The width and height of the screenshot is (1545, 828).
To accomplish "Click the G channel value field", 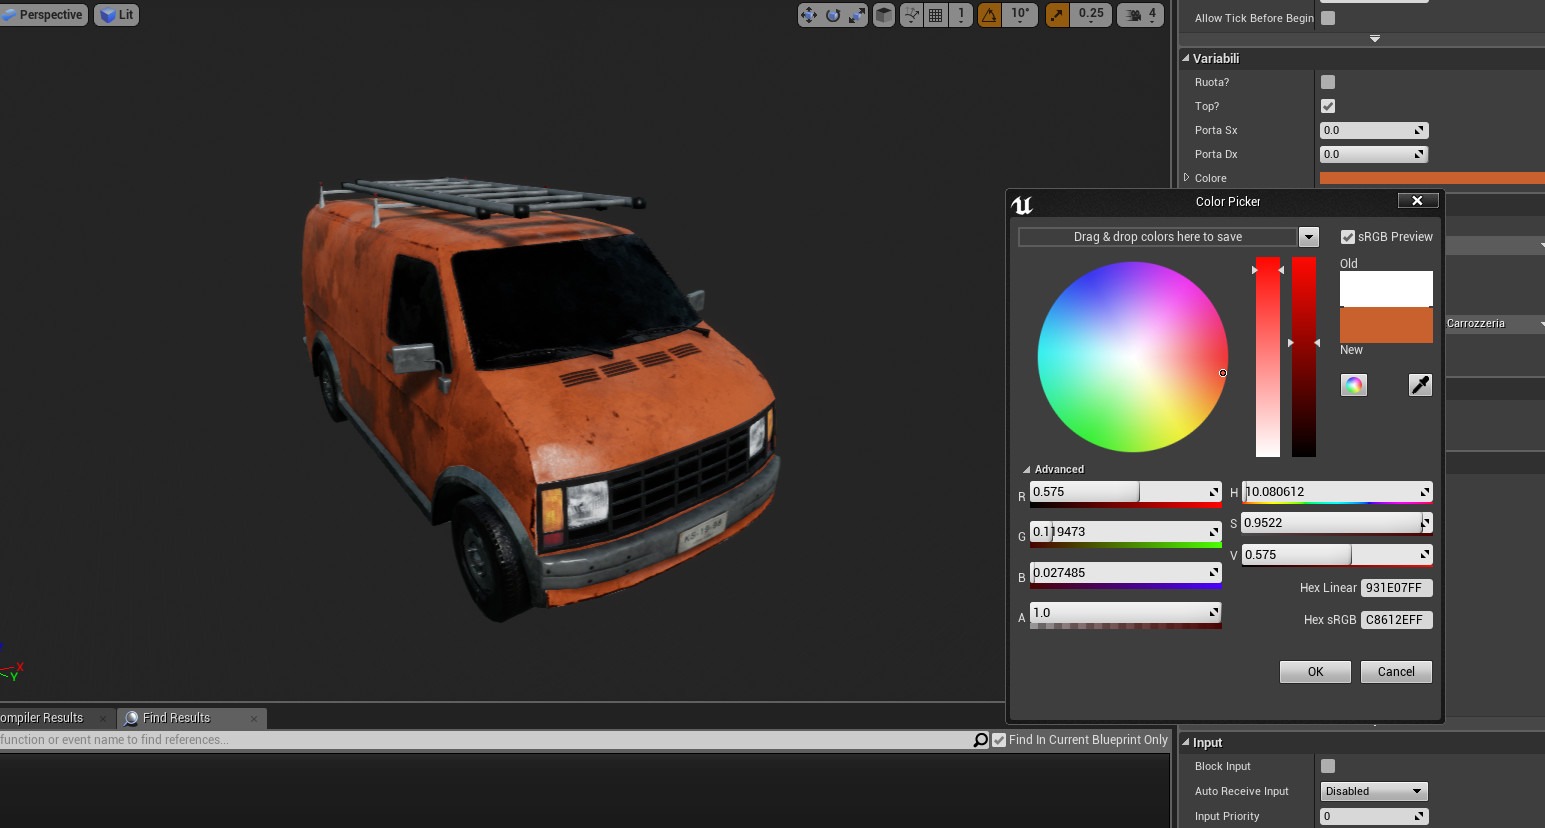I will [x=1125, y=532].
